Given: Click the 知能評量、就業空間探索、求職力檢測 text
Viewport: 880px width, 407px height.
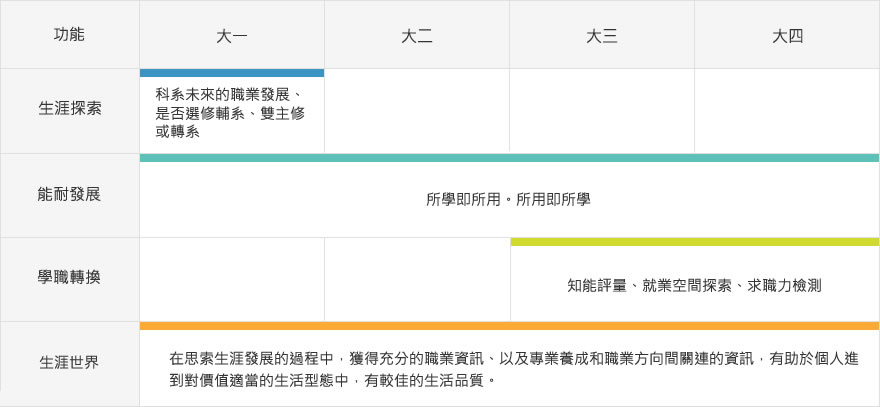Looking at the screenshot, I should pos(693,285).
